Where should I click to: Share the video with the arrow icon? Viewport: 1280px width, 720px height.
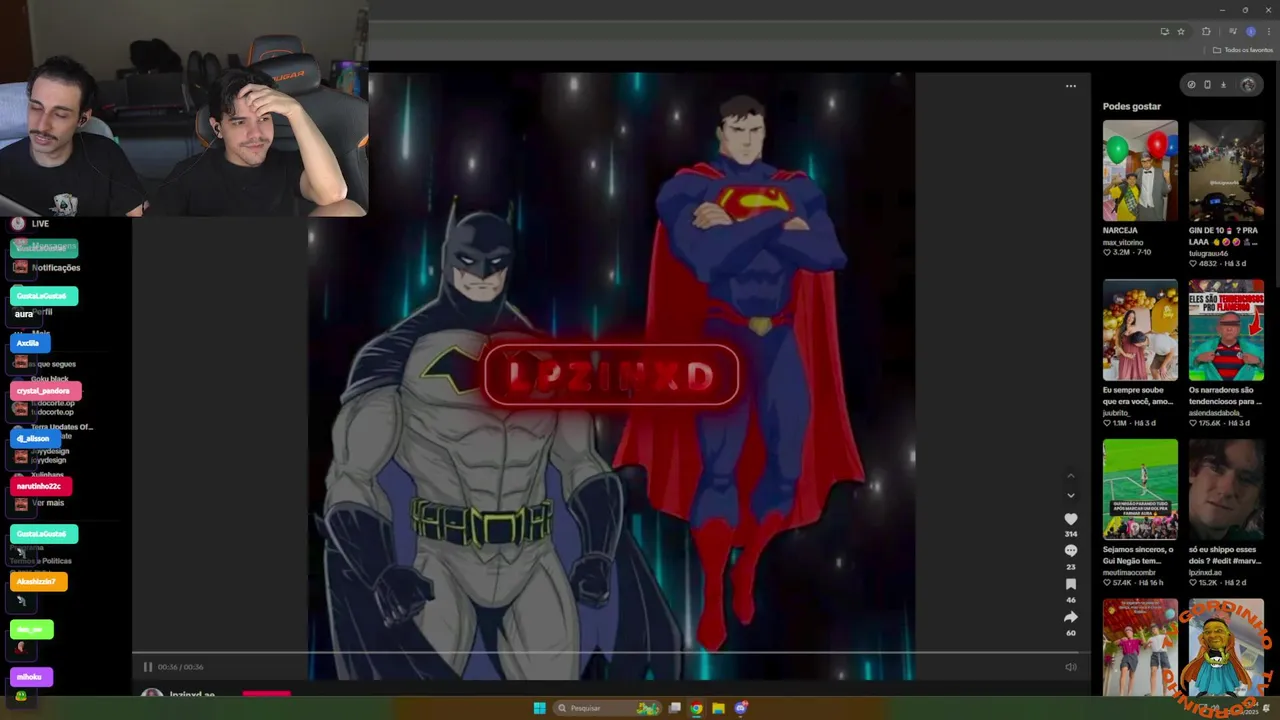click(1070, 617)
